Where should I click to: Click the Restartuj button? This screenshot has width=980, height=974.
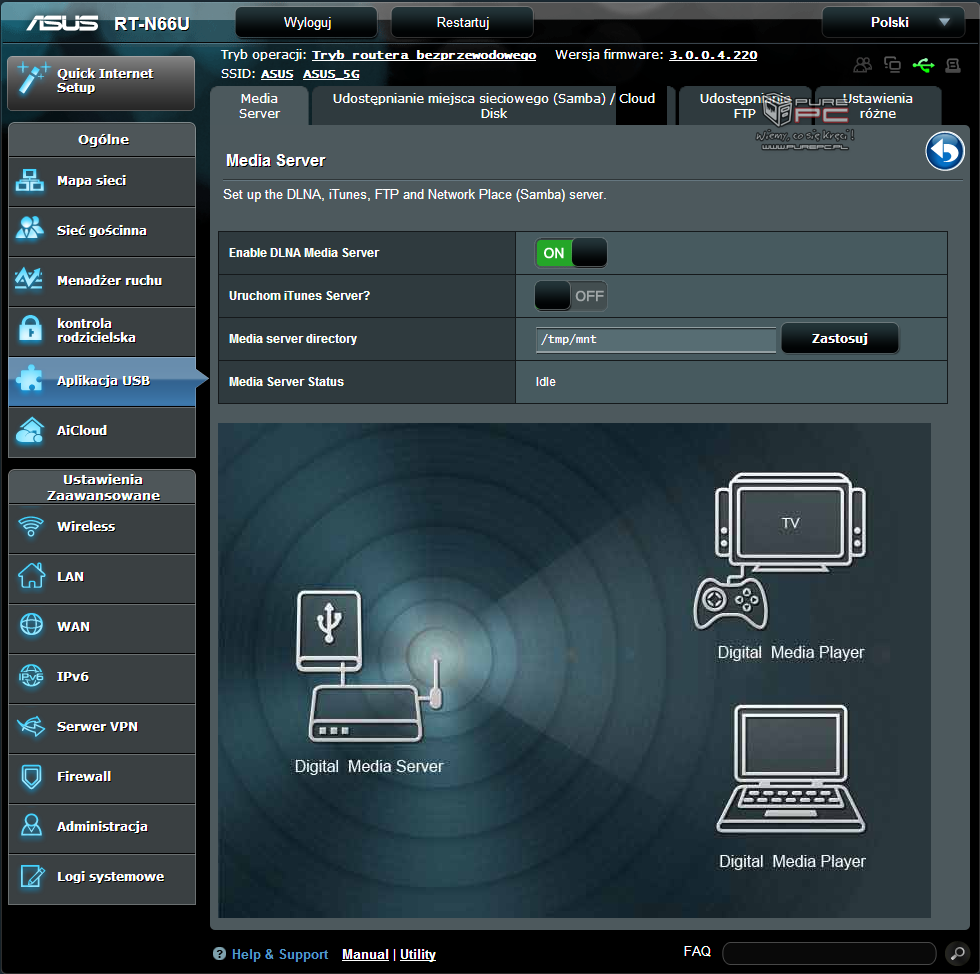[x=462, y=23]
